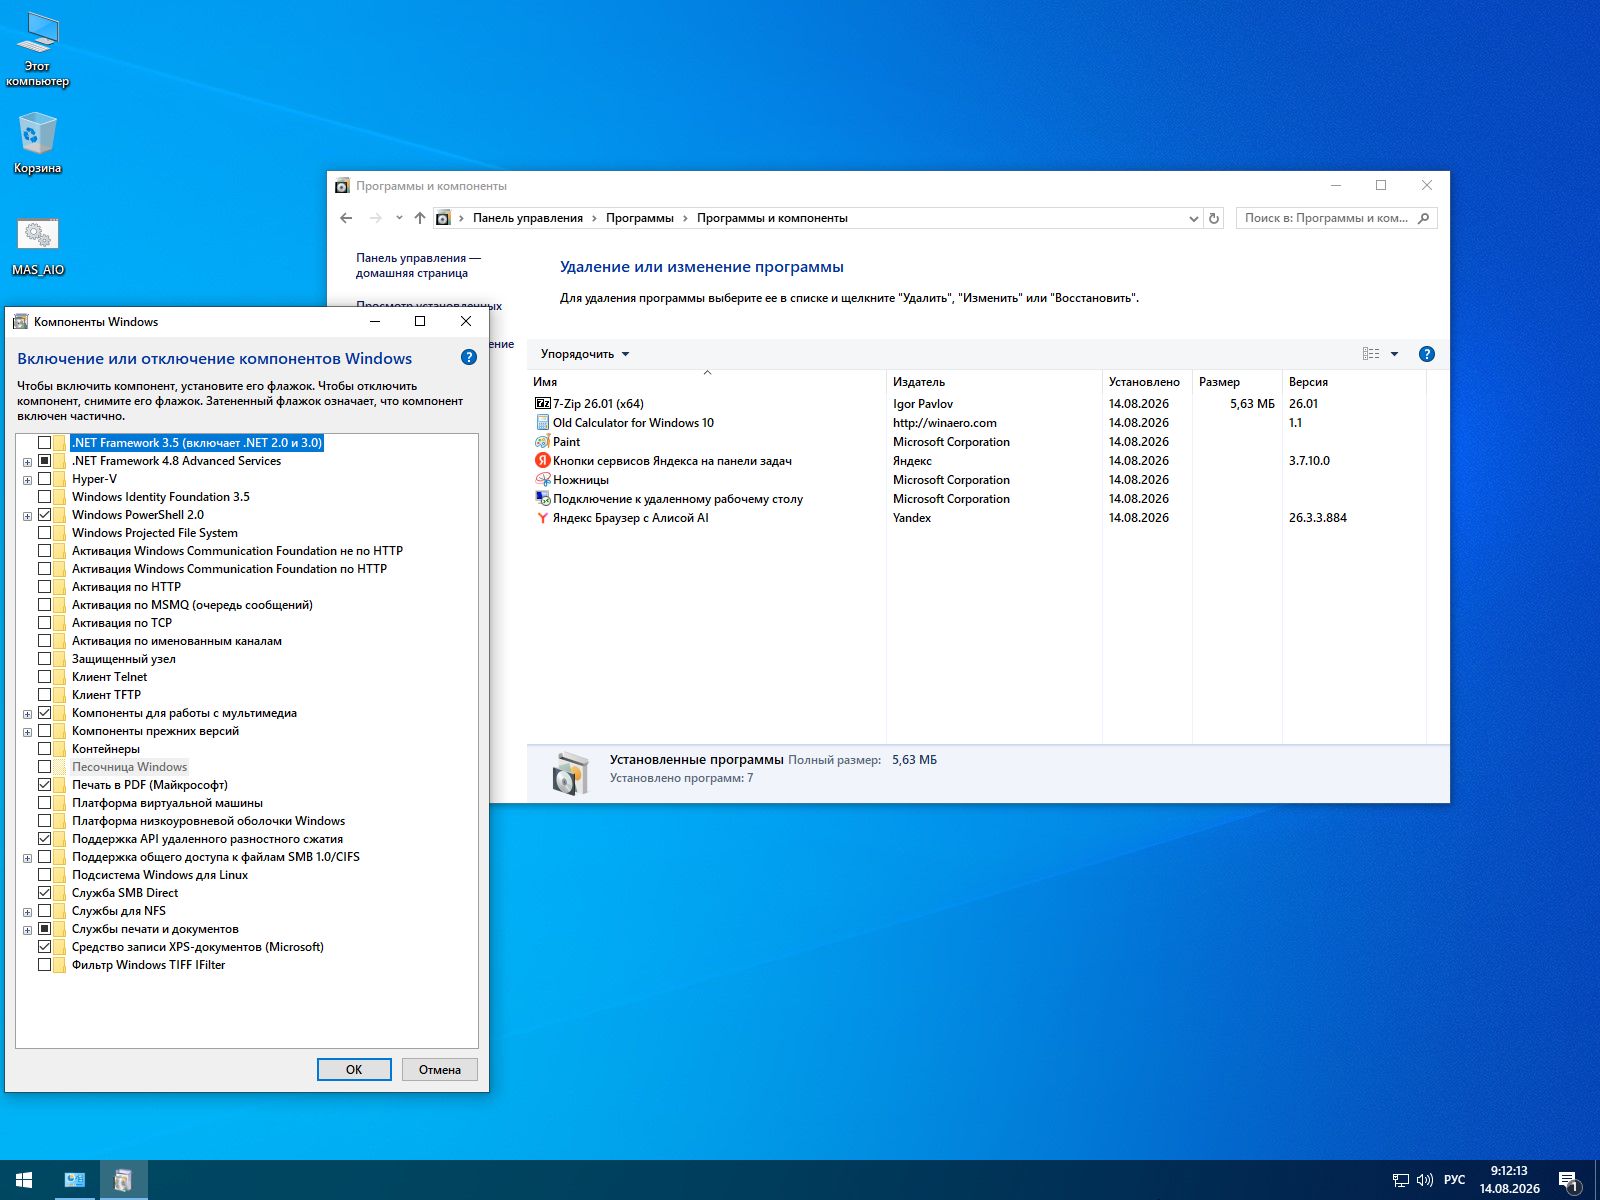Viewport: 1600px width, 1200px height.
Task: Sort programs by Установлено column header
Action: tap(1147, 382)
